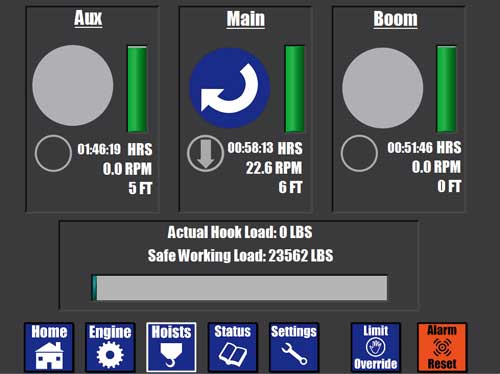Click the Main hoist down-arrow indicator
Screen dimensions: 500x374
click(205, 153)
